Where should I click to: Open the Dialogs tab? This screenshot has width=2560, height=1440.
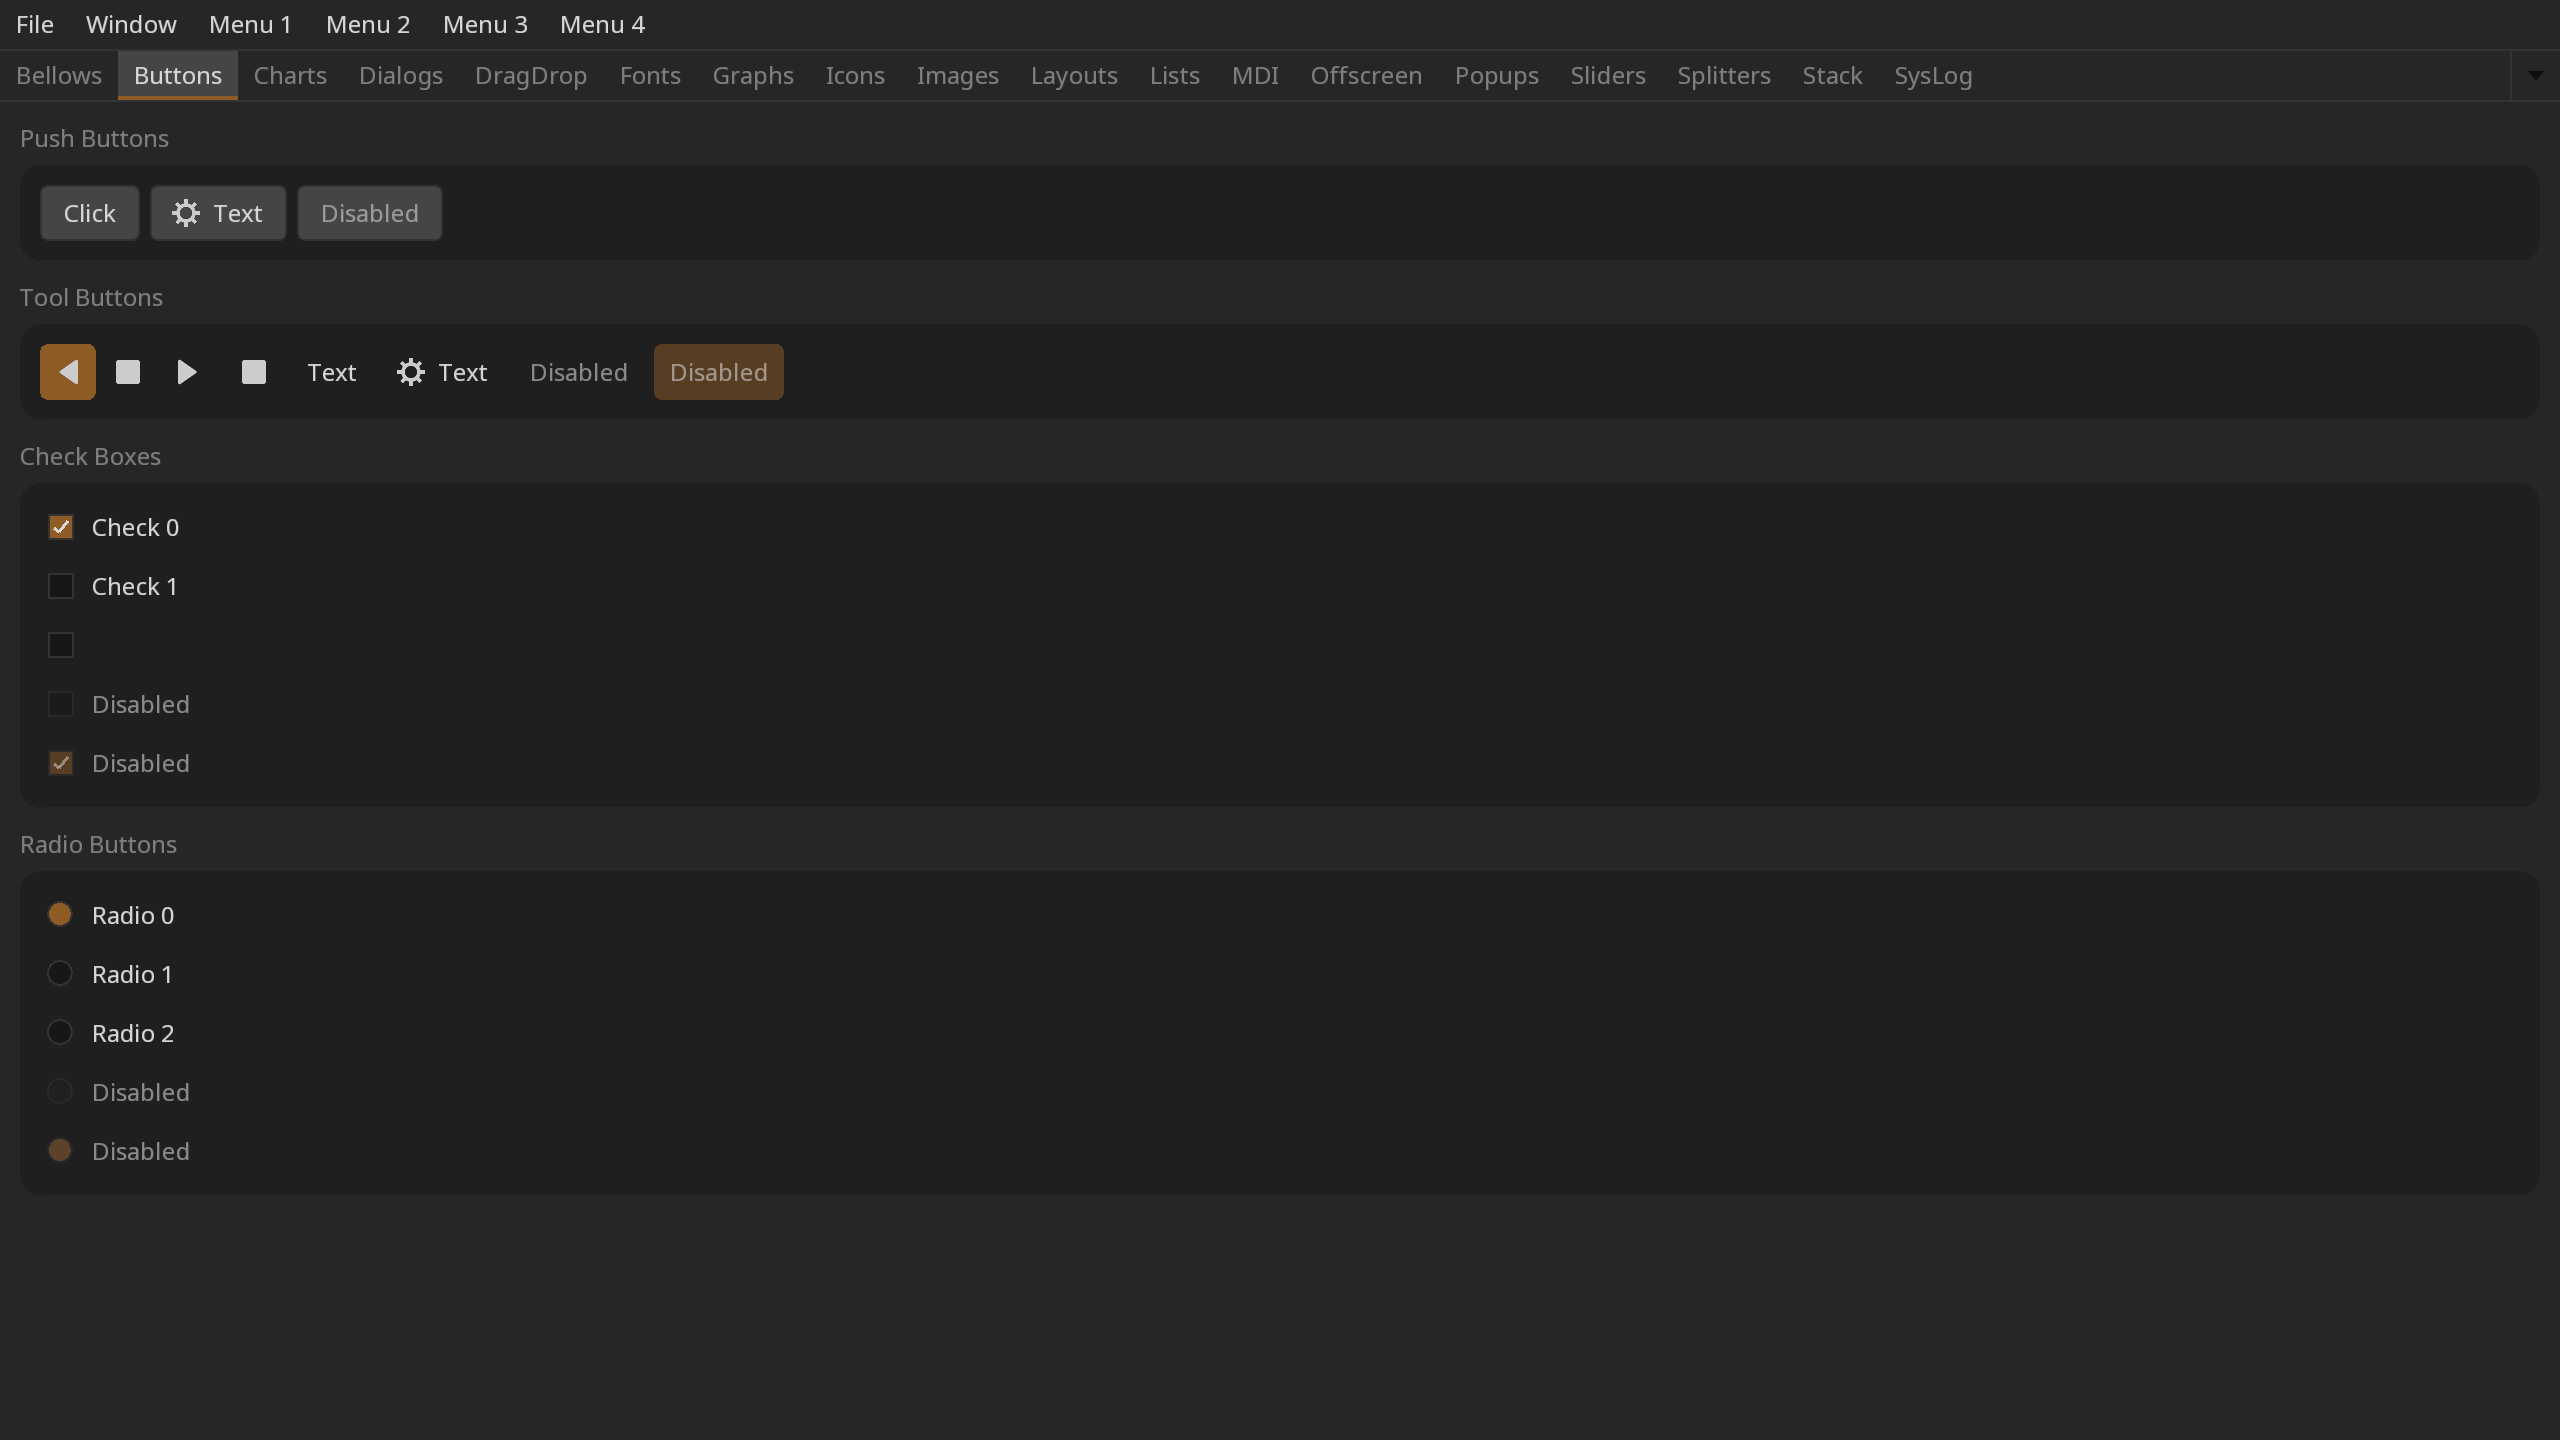(x=401, y=76)
